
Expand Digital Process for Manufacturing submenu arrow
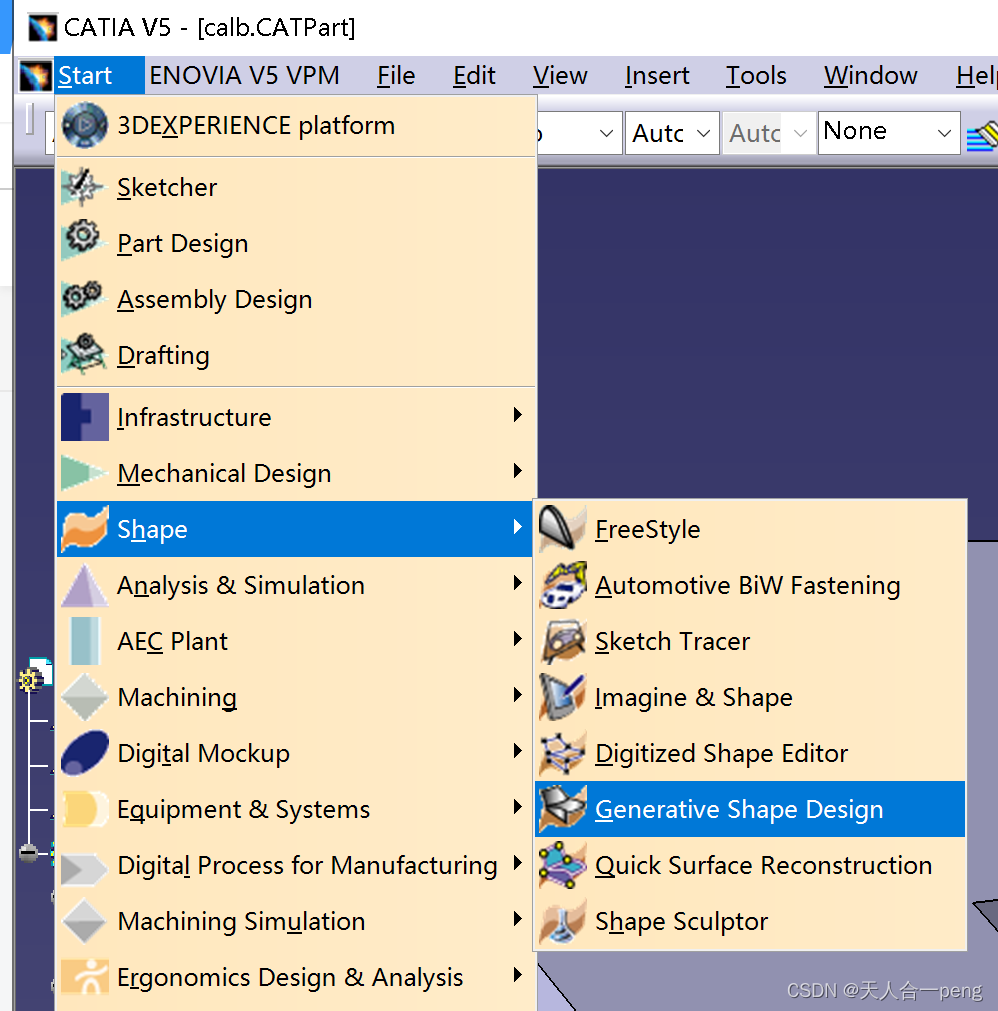click(517, 862)
